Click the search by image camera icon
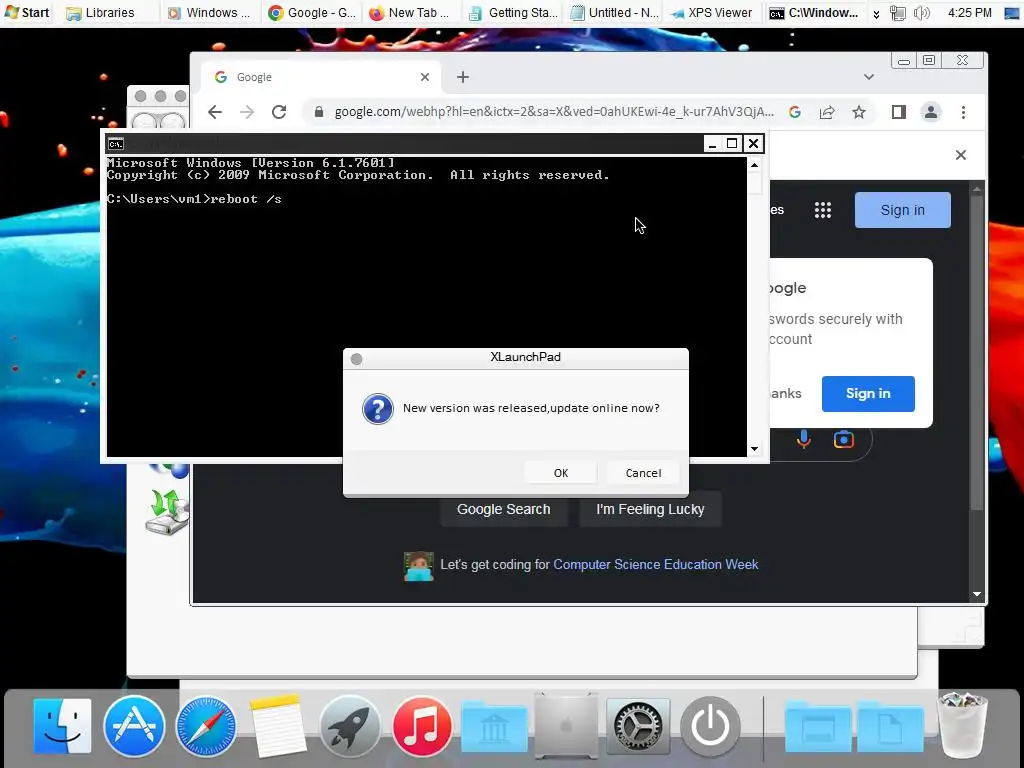Screen dimensions: 1024x768 (x=844, y=440)
